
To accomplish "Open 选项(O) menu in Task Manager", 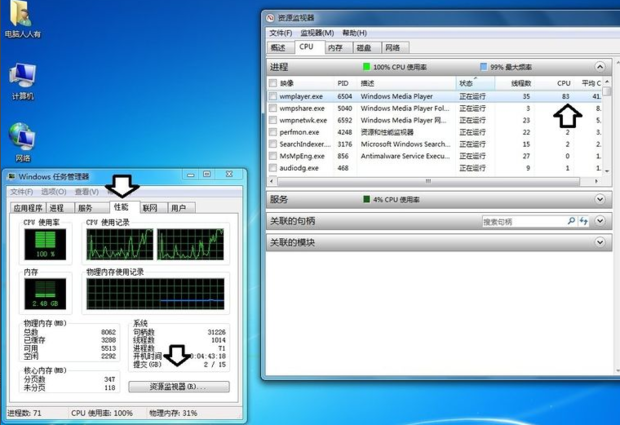I will click(54, 192).
